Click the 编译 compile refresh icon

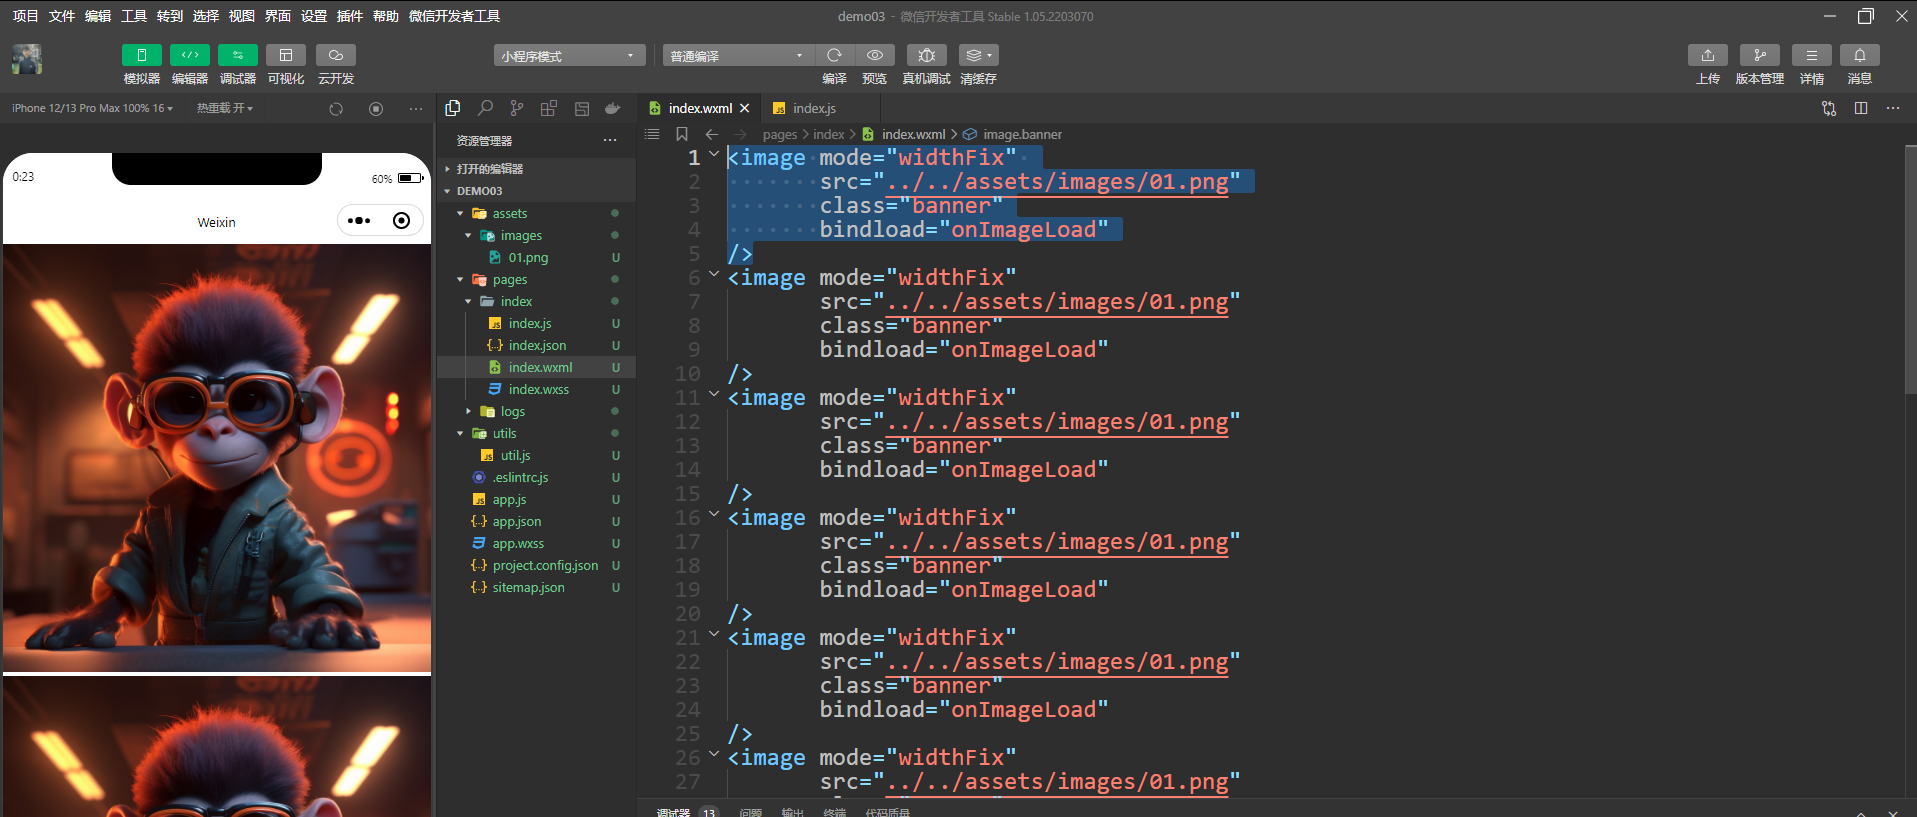click(834, 55)
